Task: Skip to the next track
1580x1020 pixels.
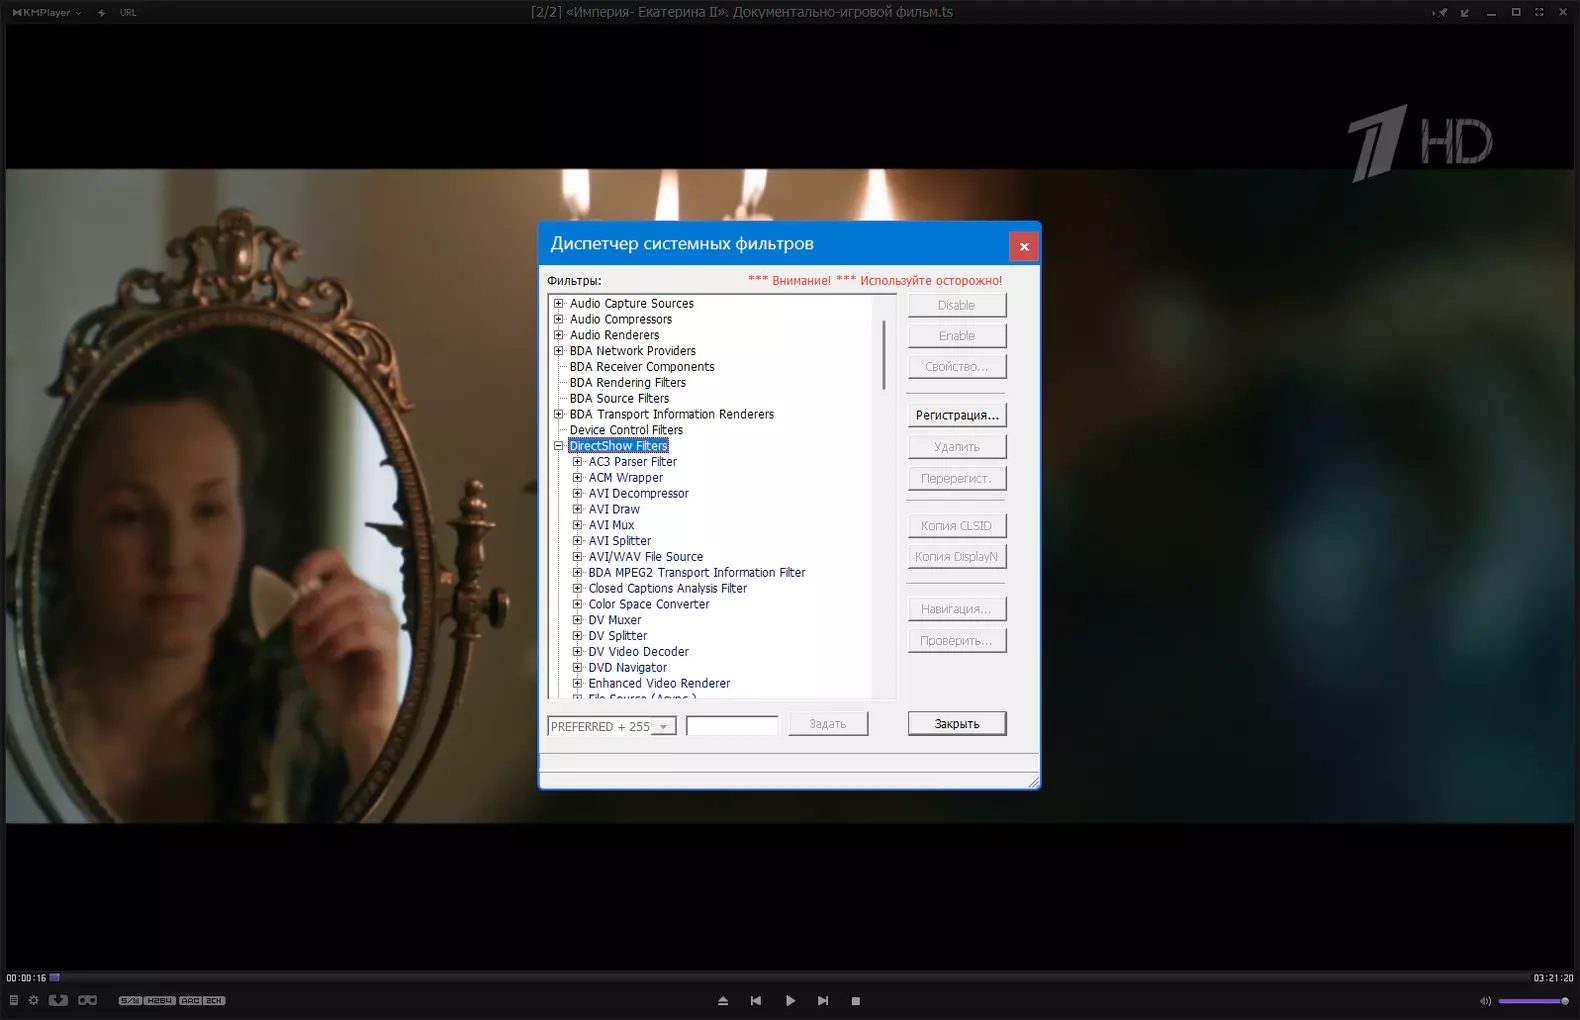Action: pos(823,1000)
